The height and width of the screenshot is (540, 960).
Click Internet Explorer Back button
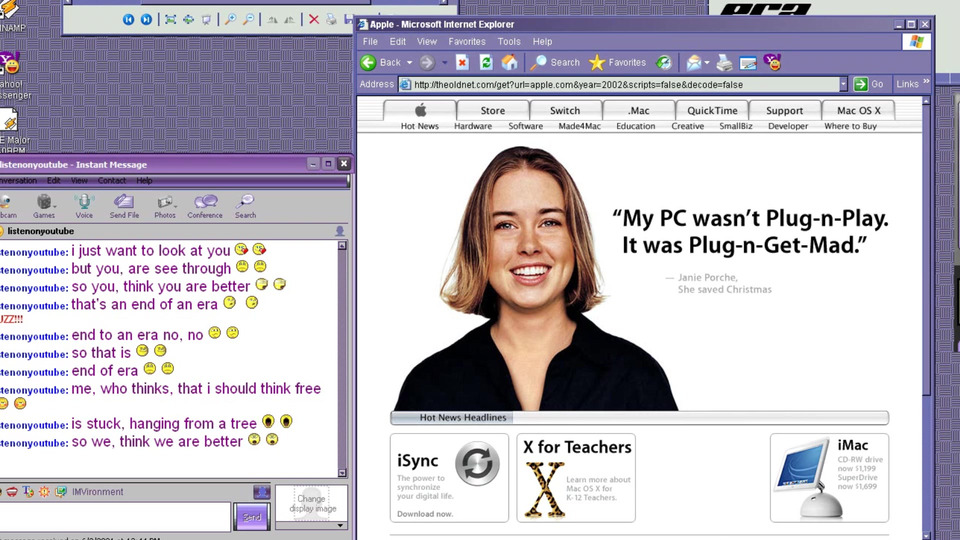(380, 62)
